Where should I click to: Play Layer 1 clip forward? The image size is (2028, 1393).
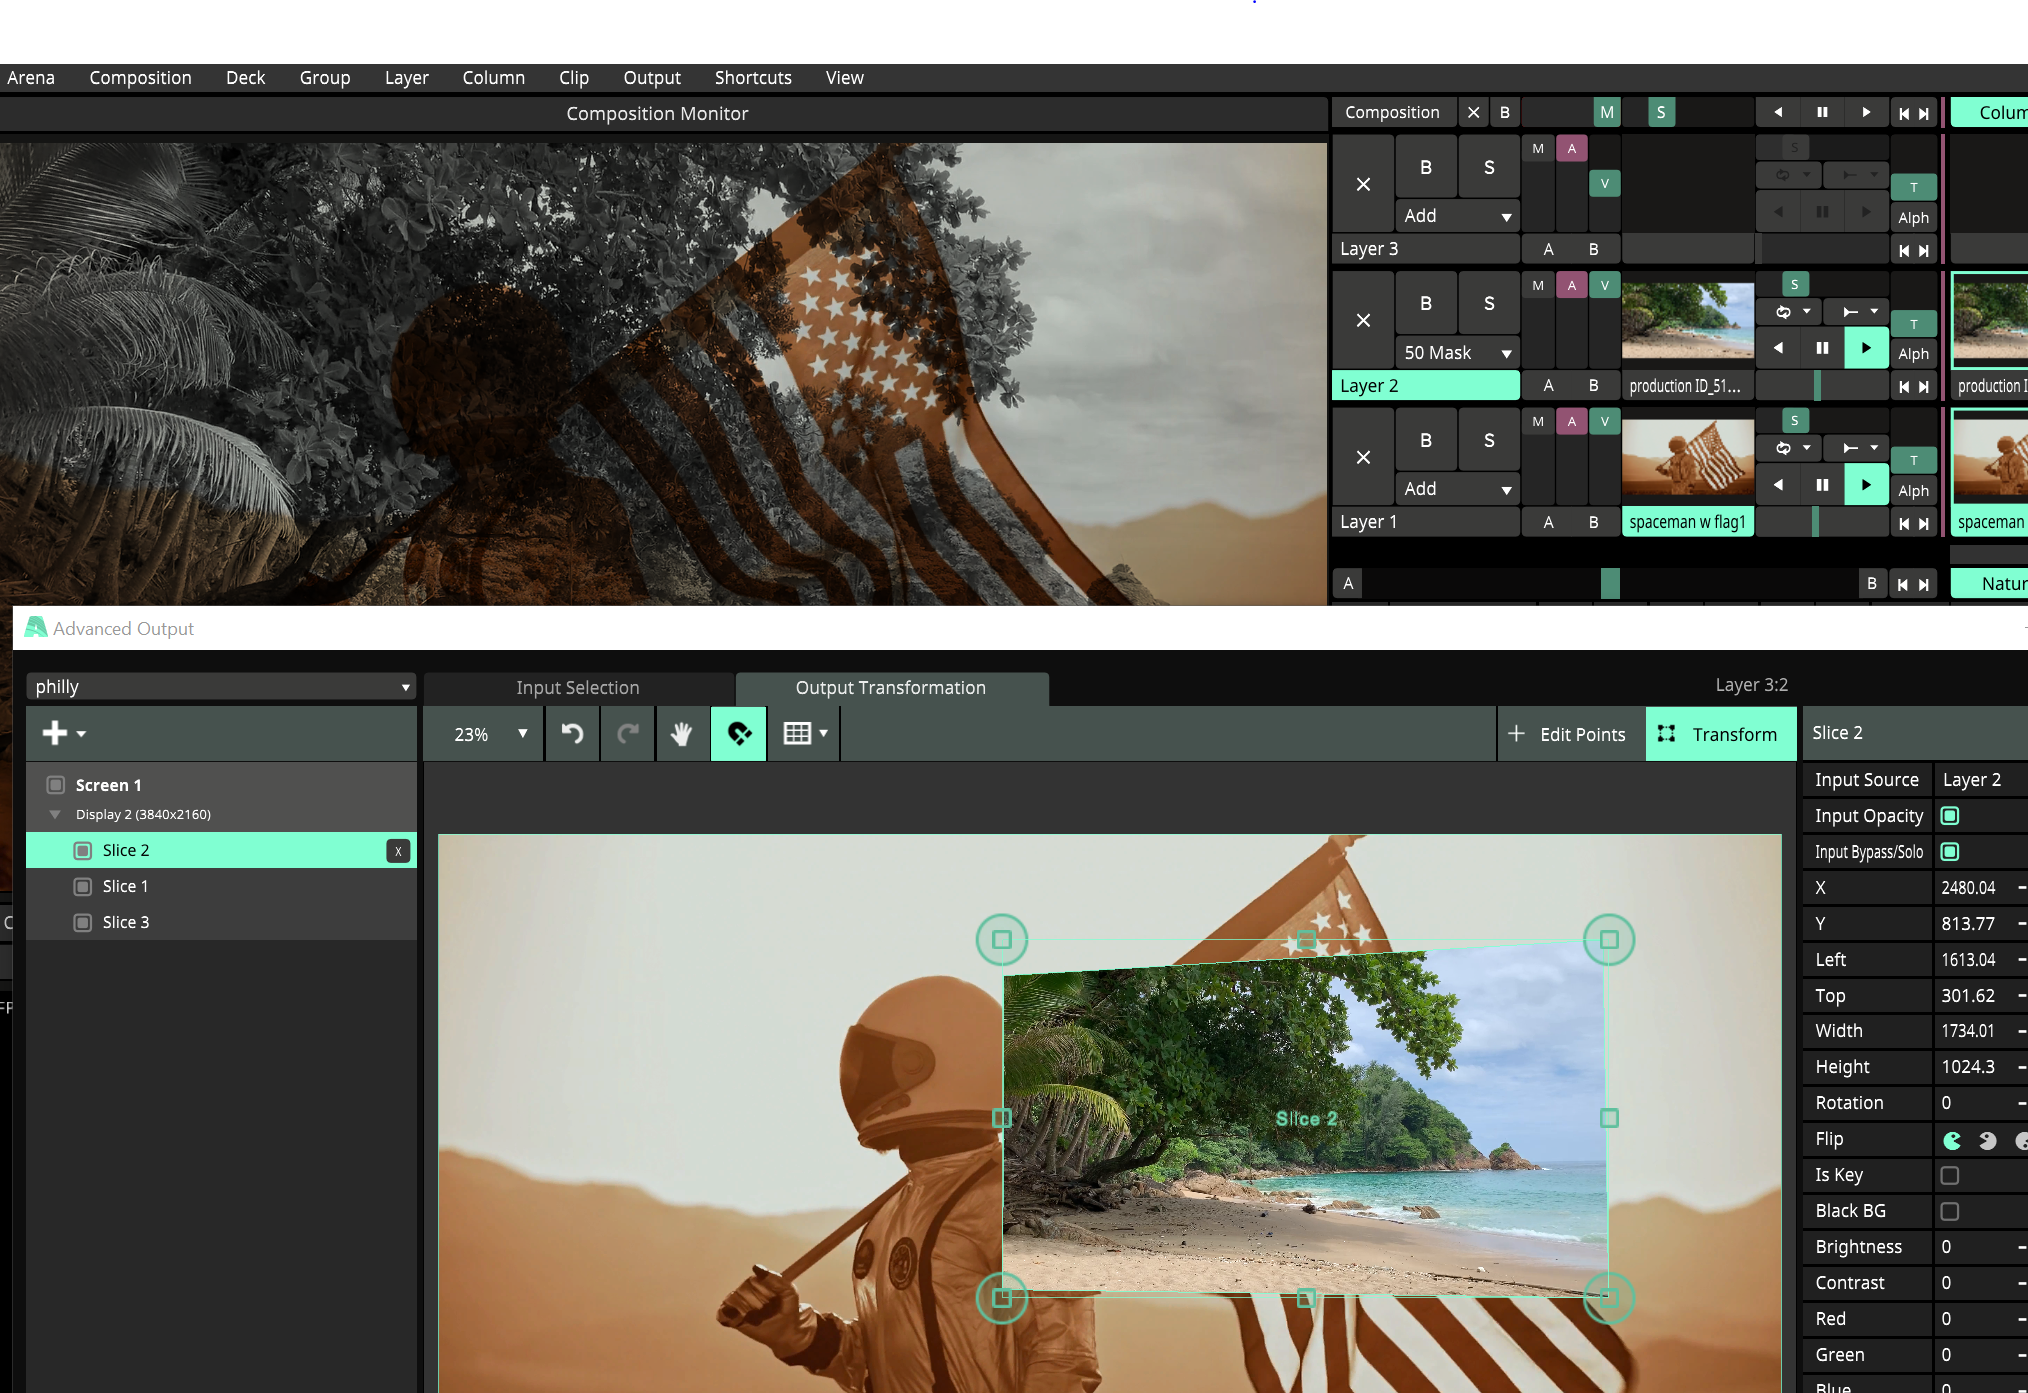click(x=1866, y=485)
